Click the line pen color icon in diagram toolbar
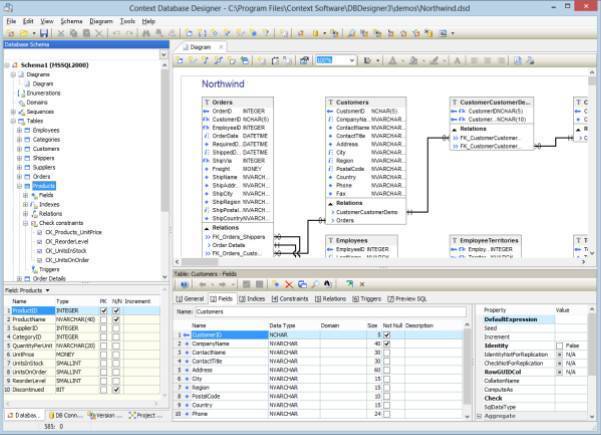This screenshot has height=435, width=601. coord(434,60)
